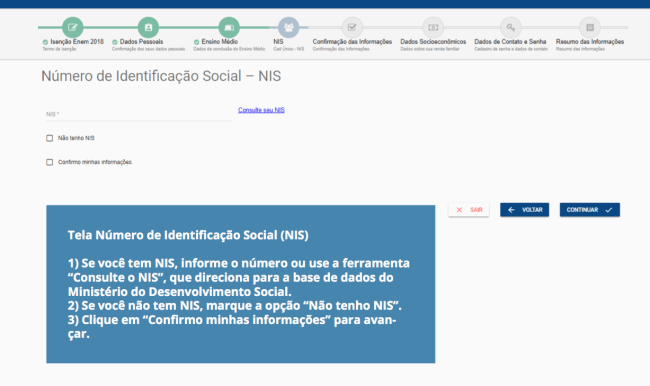
Task: Click the Isenção Enem 2018 step icon
Action: (x=73, y=27)
